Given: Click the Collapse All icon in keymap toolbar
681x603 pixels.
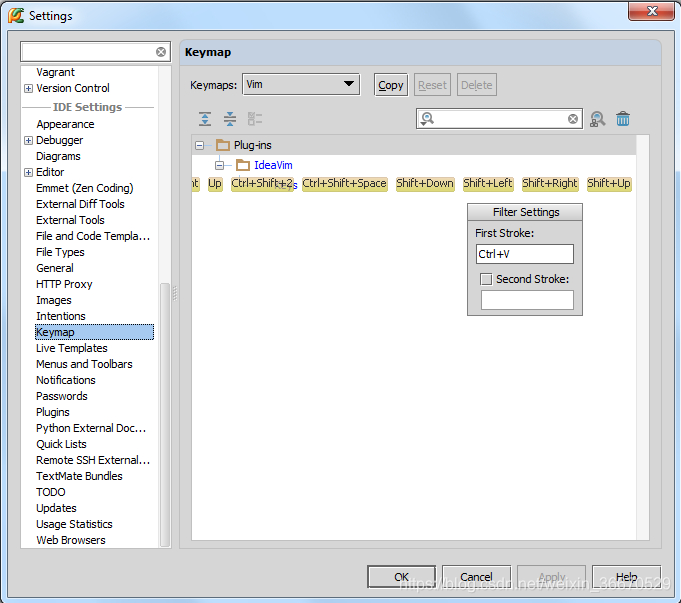Looking at the screenshot, I should [x=230, y=119].
